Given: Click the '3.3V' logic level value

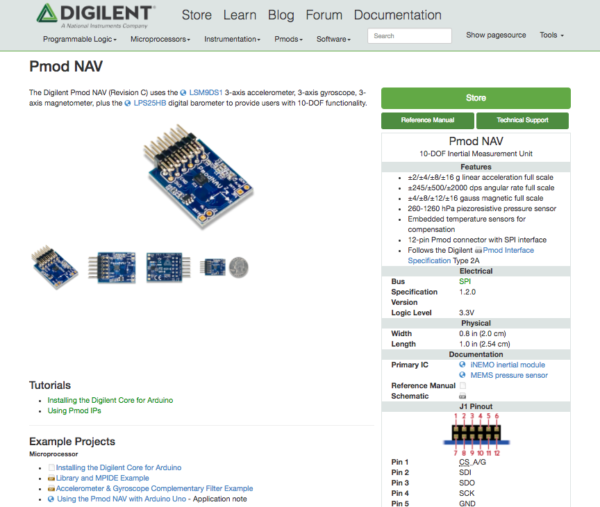Looking at the screenshot, I should pos(466,313).
